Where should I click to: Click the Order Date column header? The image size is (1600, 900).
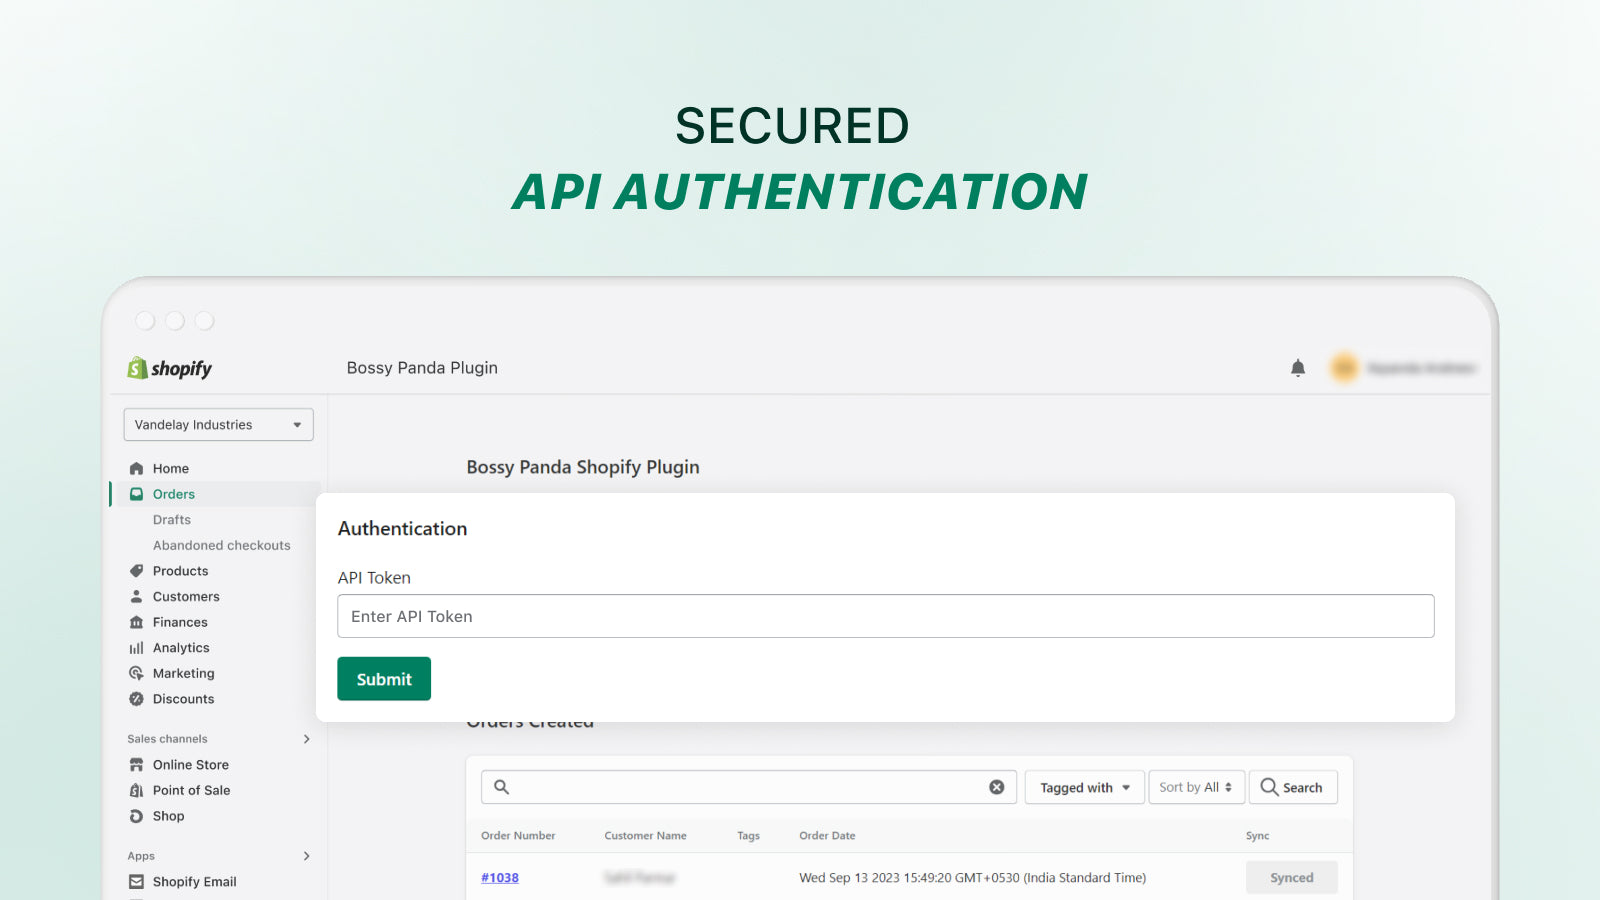click(827, 836)
